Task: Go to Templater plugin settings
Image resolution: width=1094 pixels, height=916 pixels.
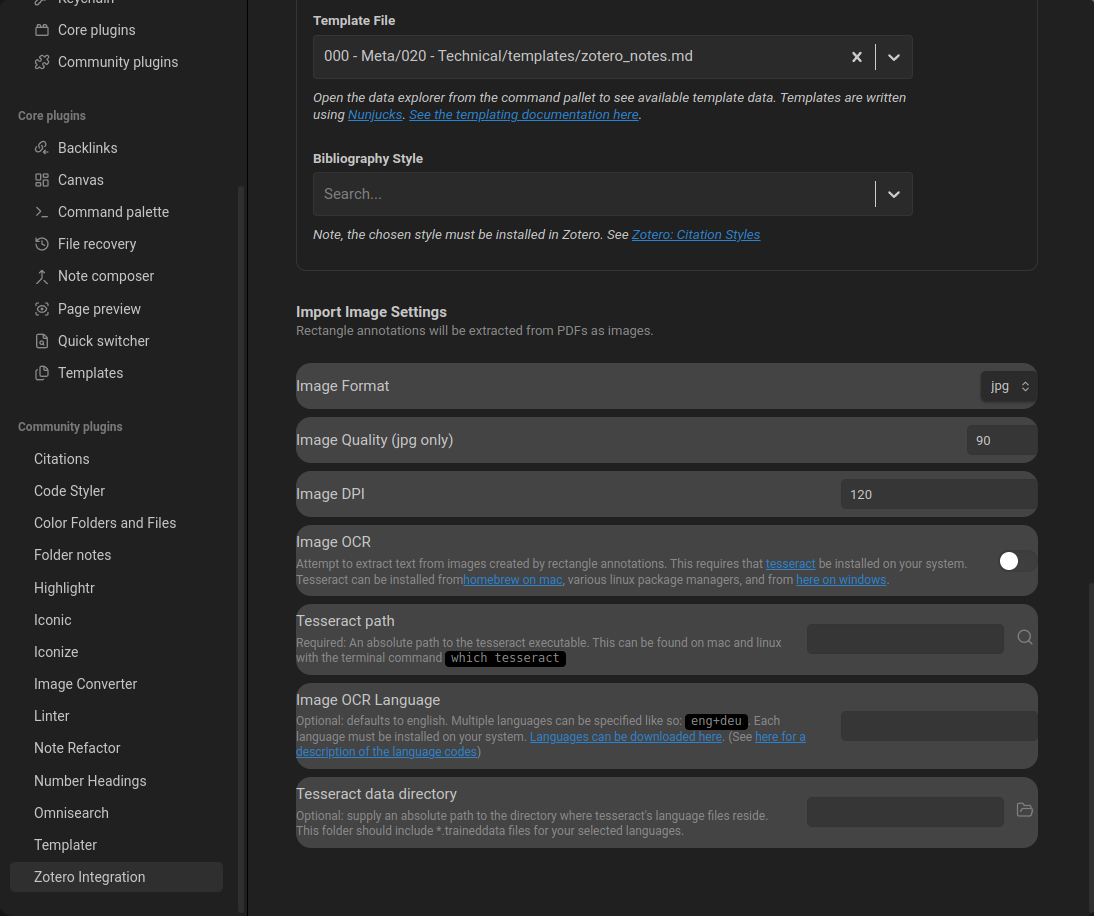Action: [65, 845]
